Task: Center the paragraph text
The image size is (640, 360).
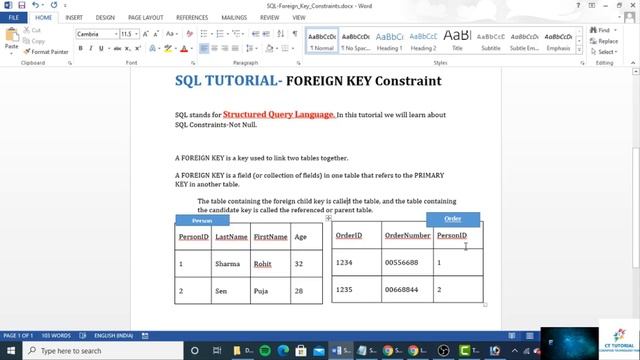Action: pos(214,49)
